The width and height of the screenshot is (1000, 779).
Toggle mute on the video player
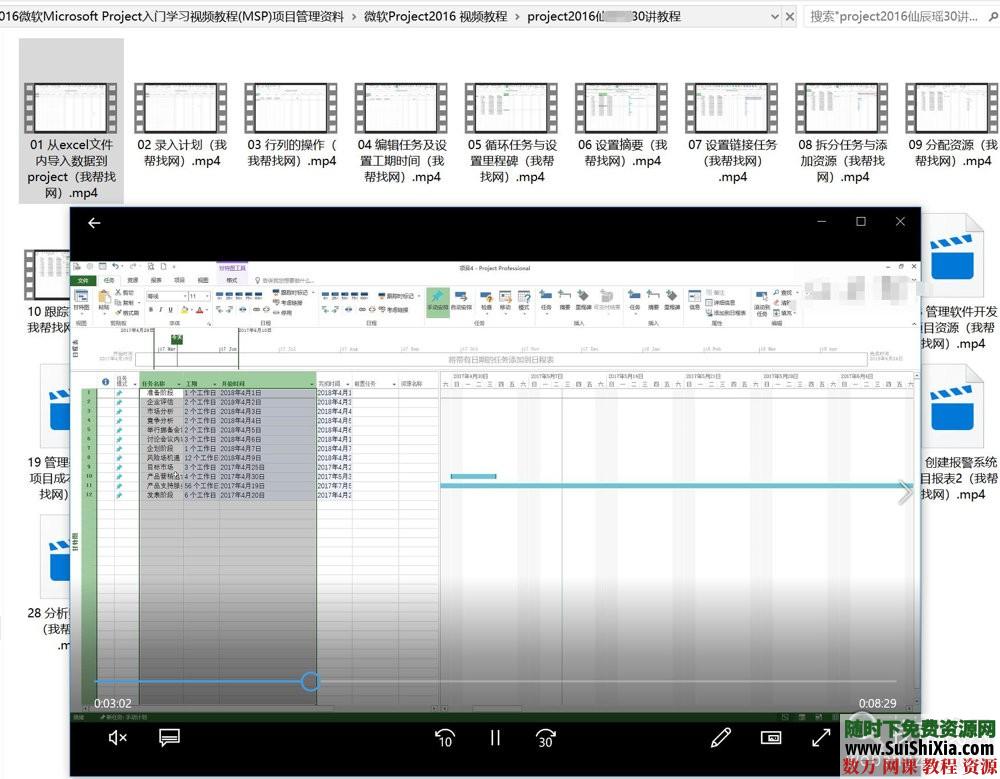click(117, 737)
